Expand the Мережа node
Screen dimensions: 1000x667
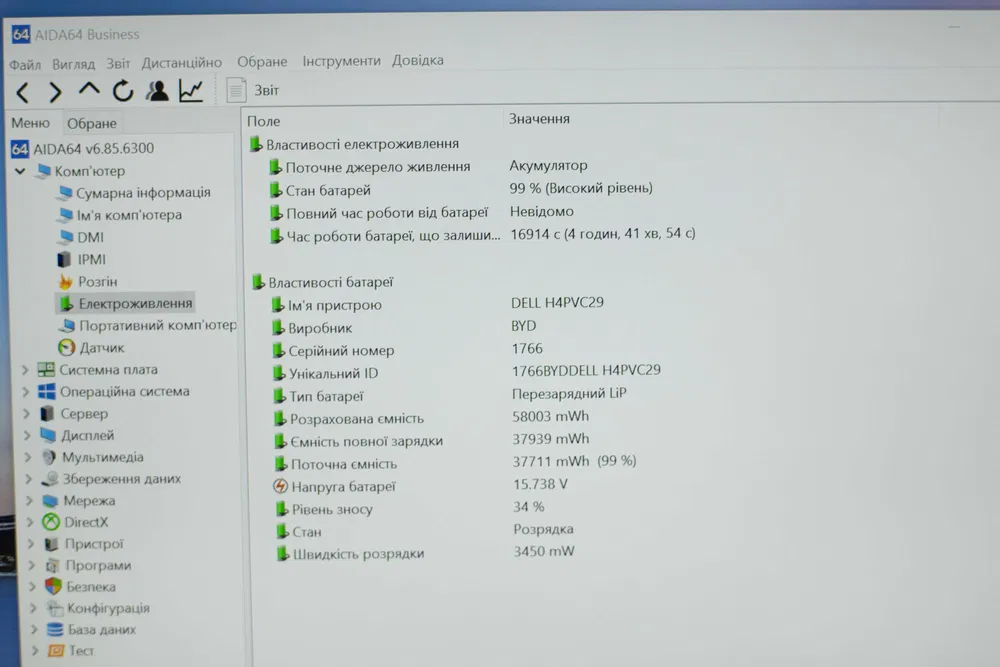pyautogui.click(x=29, y=501)
